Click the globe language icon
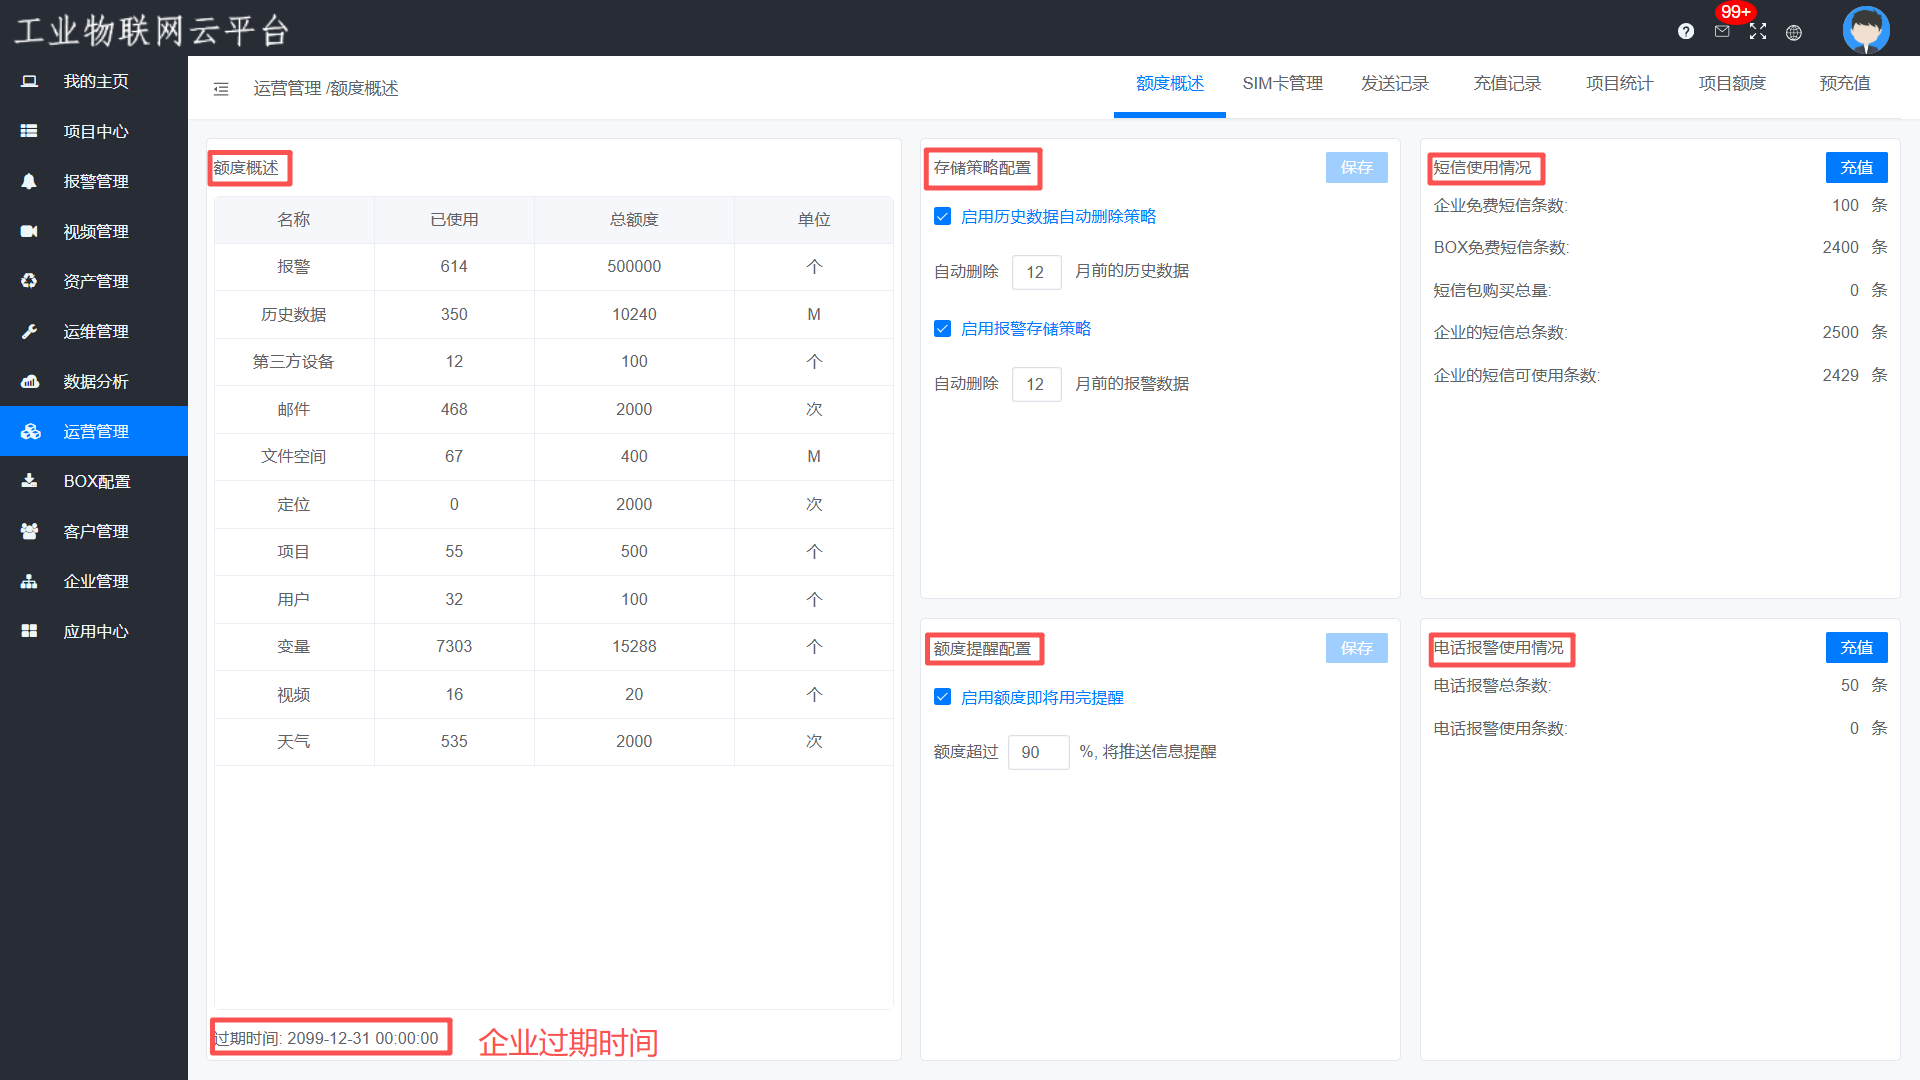Viewport: 1920px width, 1080px height. click(x=1794, y=33)
